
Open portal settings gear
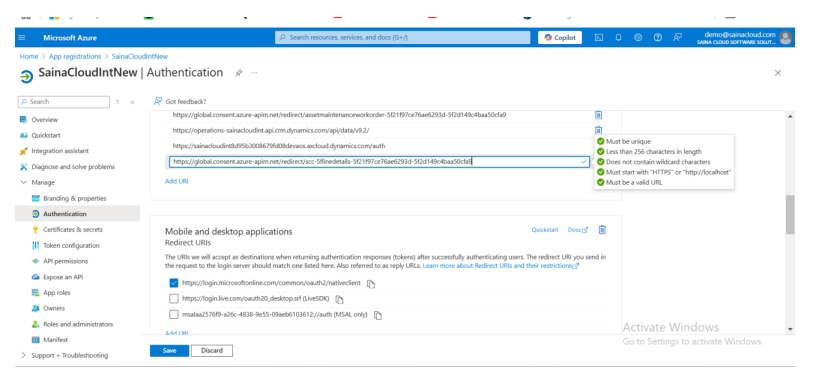638,37
